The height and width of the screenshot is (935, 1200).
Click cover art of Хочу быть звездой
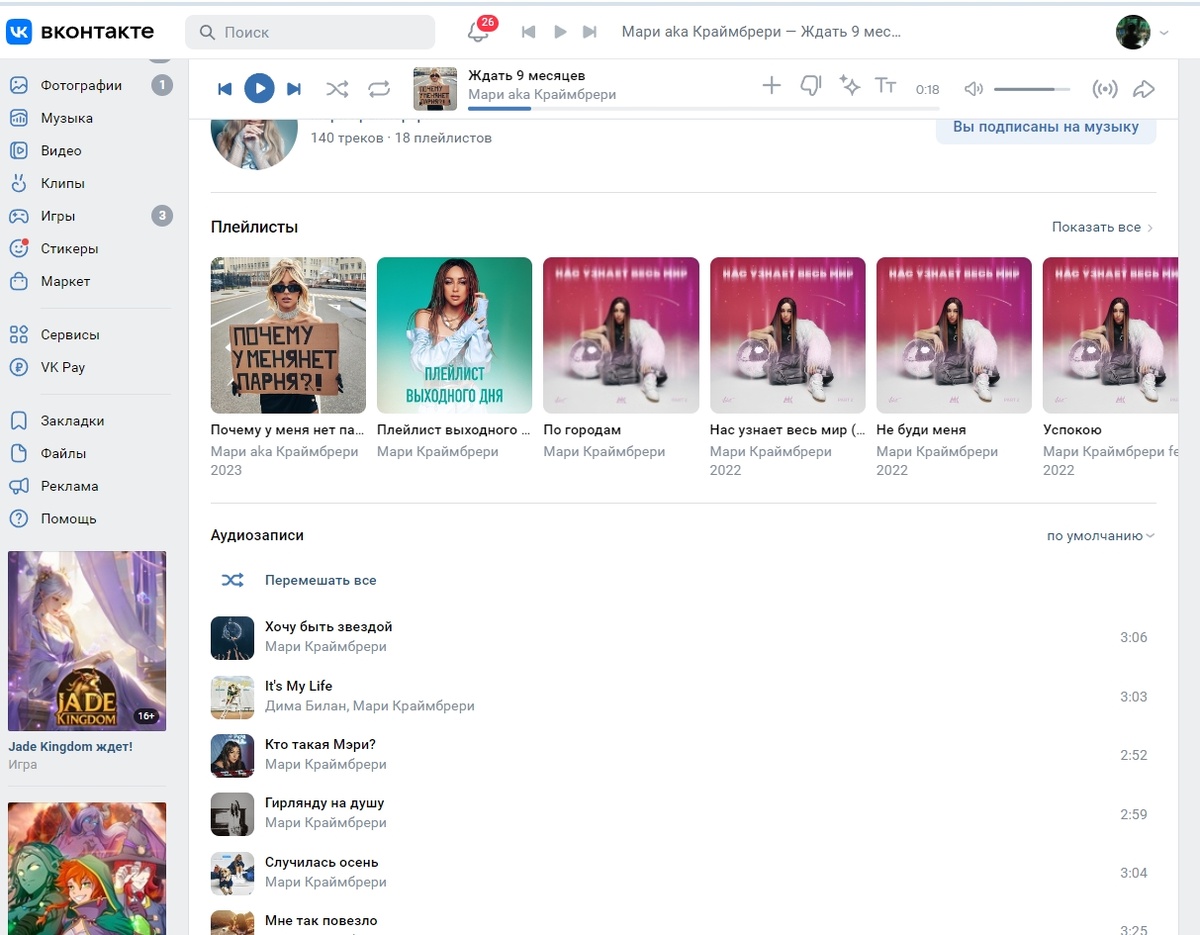click(x=232, y=638)
